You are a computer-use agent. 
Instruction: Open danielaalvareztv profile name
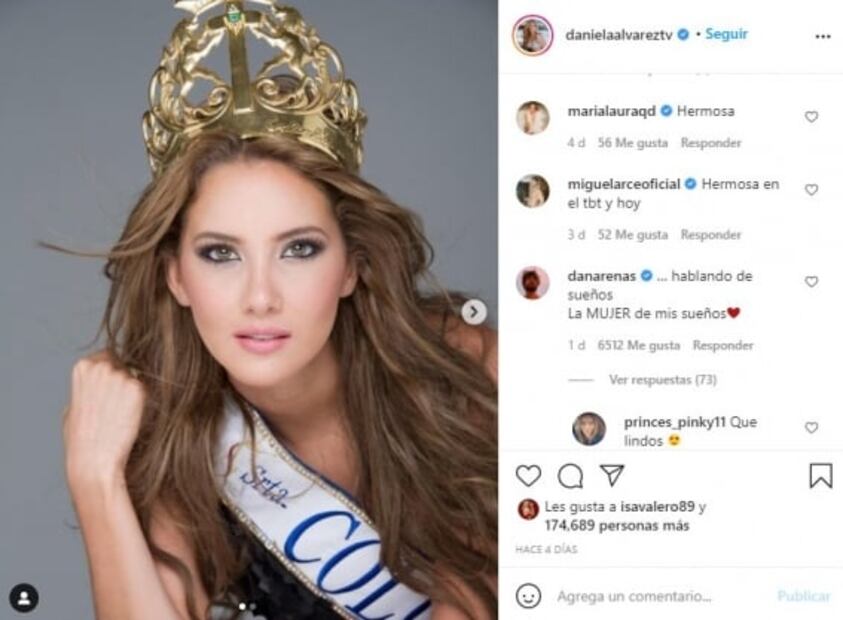[x=619, y=35]
